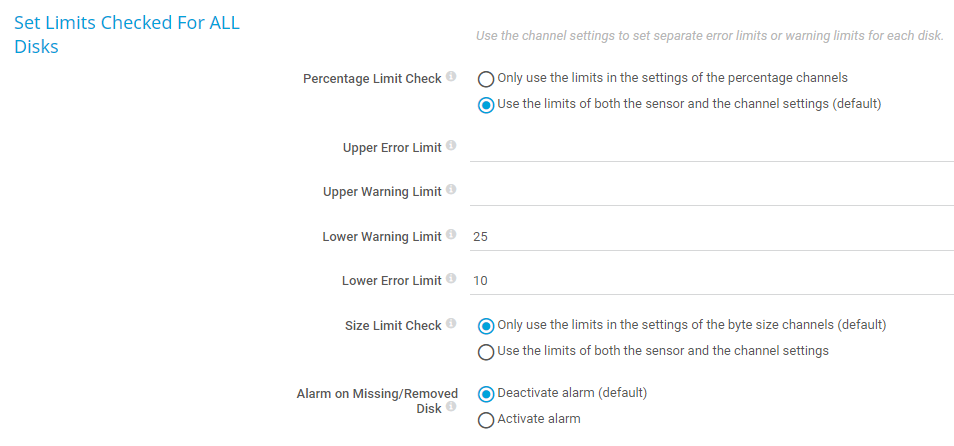Click help icon beside Percentage Limit Check

click(451, 77)
